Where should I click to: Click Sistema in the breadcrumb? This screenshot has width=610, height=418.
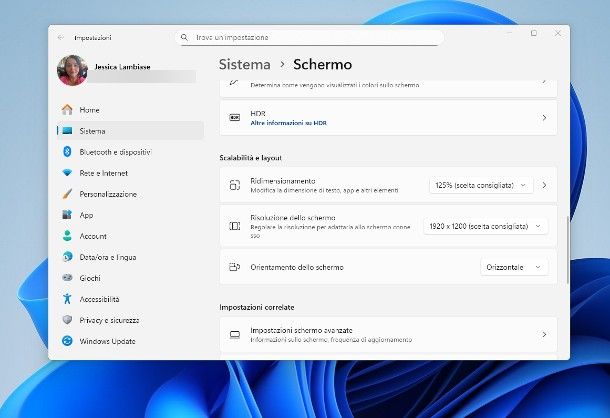click(x=245, y=64)
